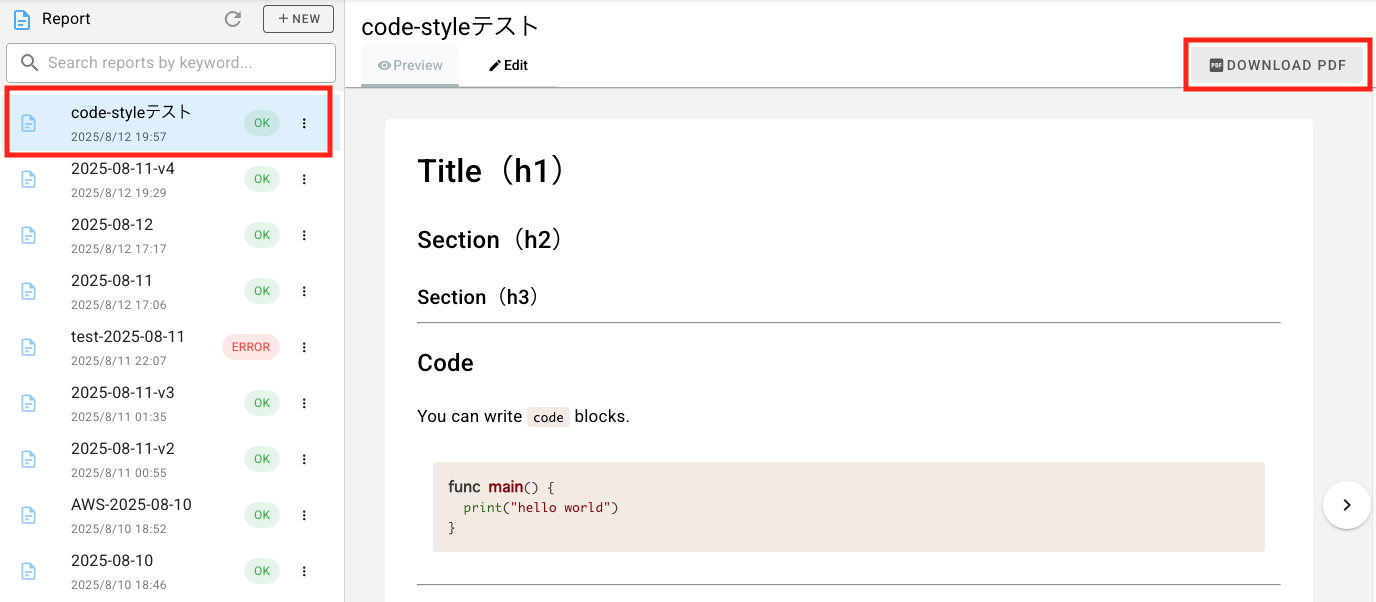Image resolution: width=1376 pixels, height=602 pixels.
Task: Open the 2025-08-11 report dated 17:06
Action: 168,292
